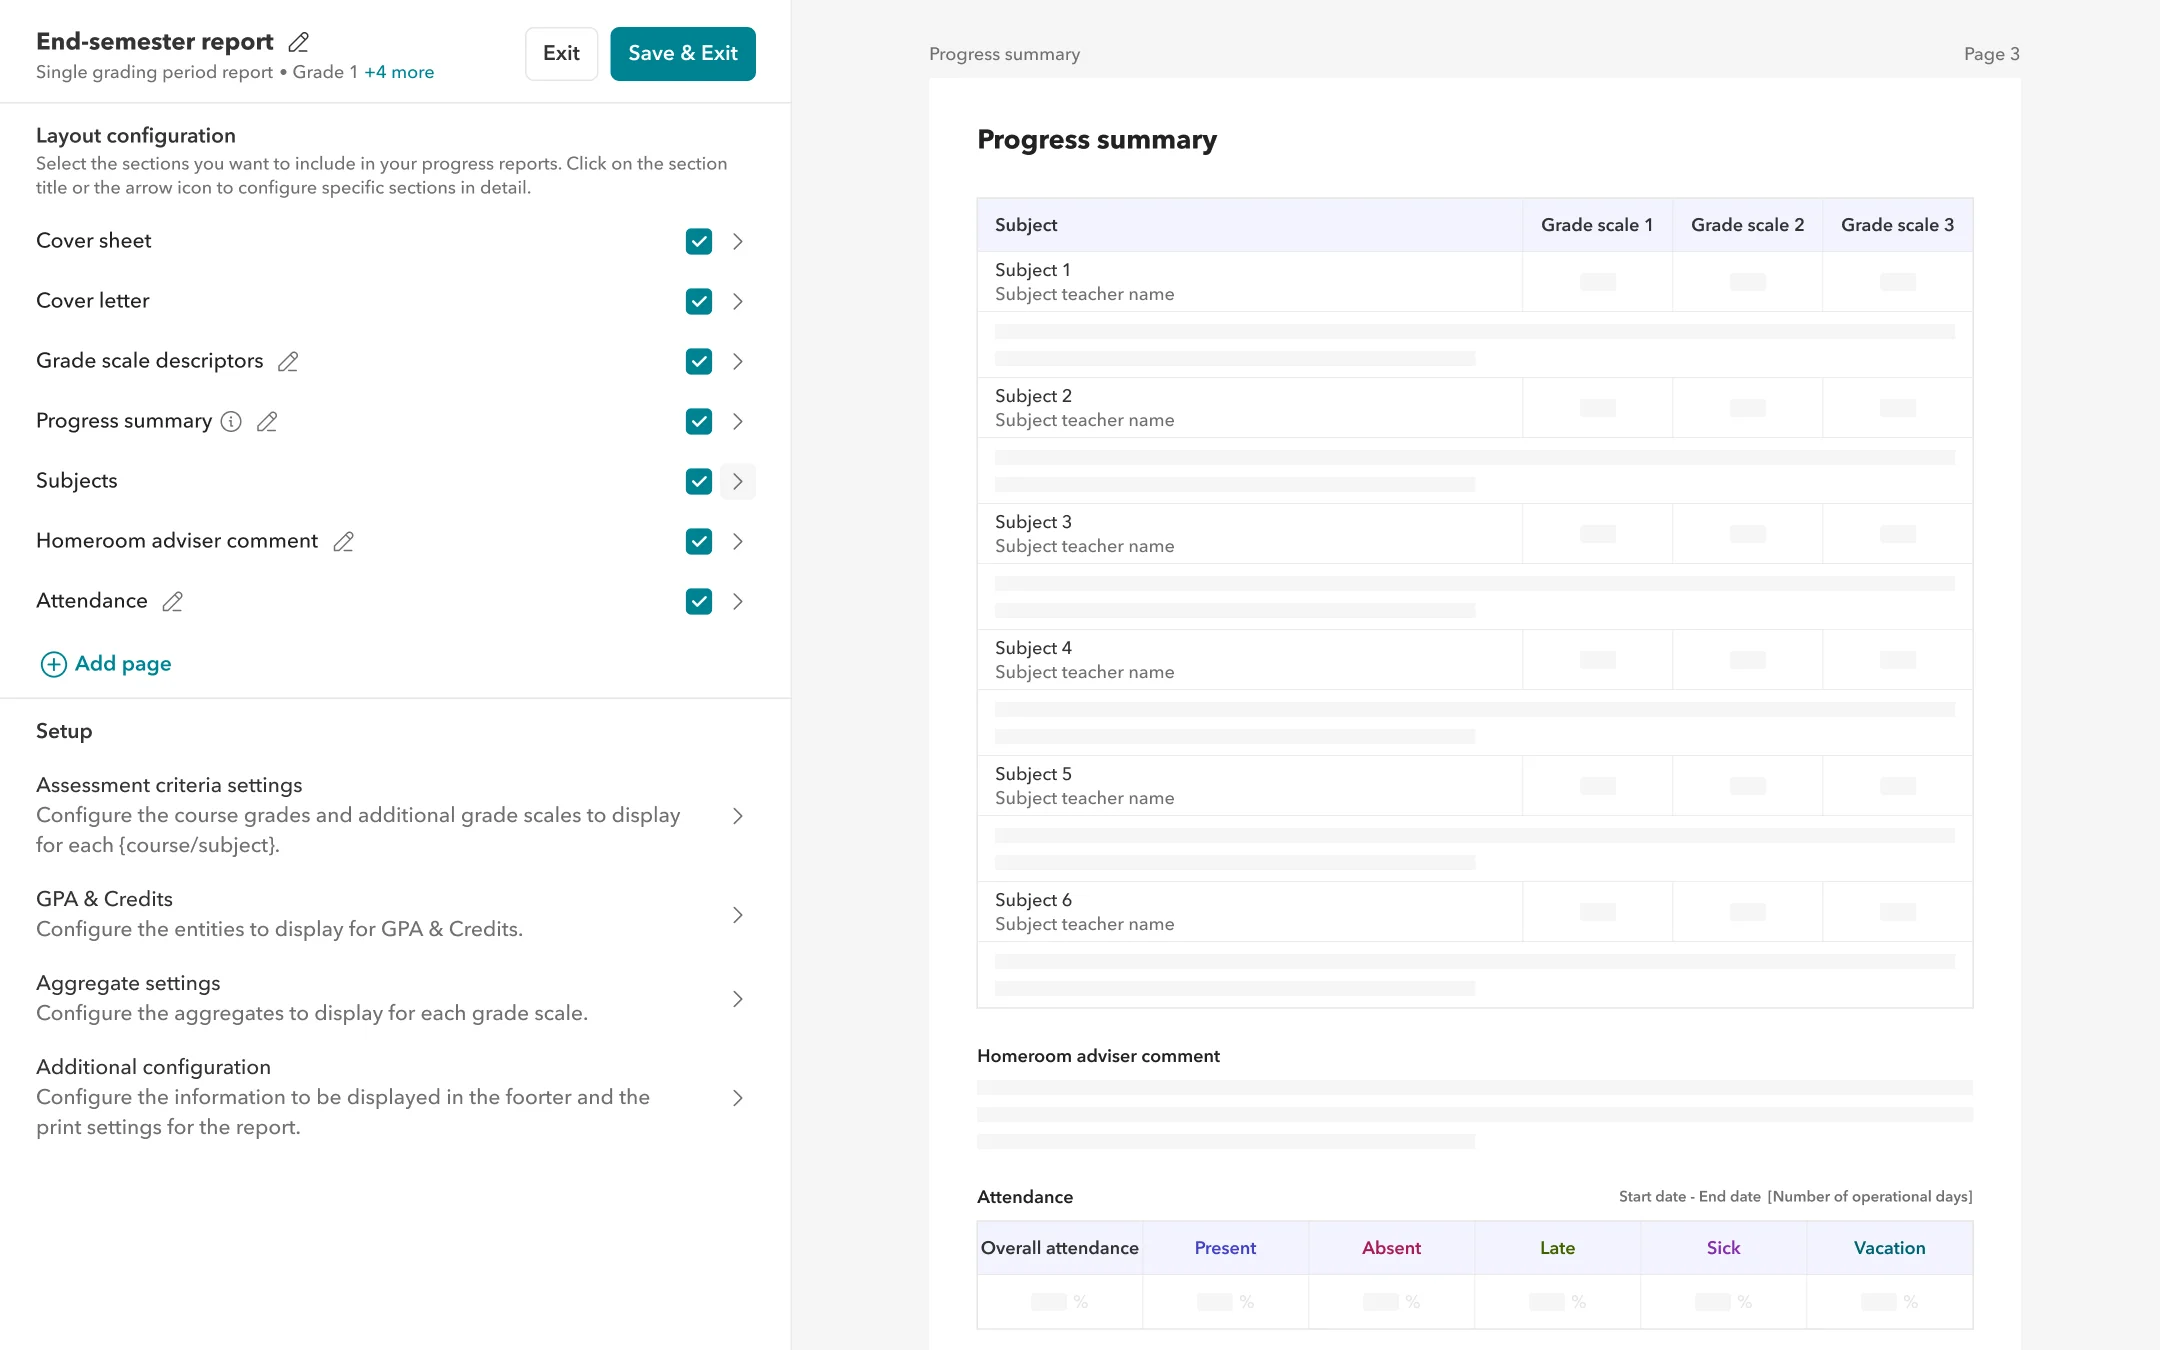Open Assessment criteria settings chevron
This screenshot has width=2160, height=1350.
(x=738, y=816)
